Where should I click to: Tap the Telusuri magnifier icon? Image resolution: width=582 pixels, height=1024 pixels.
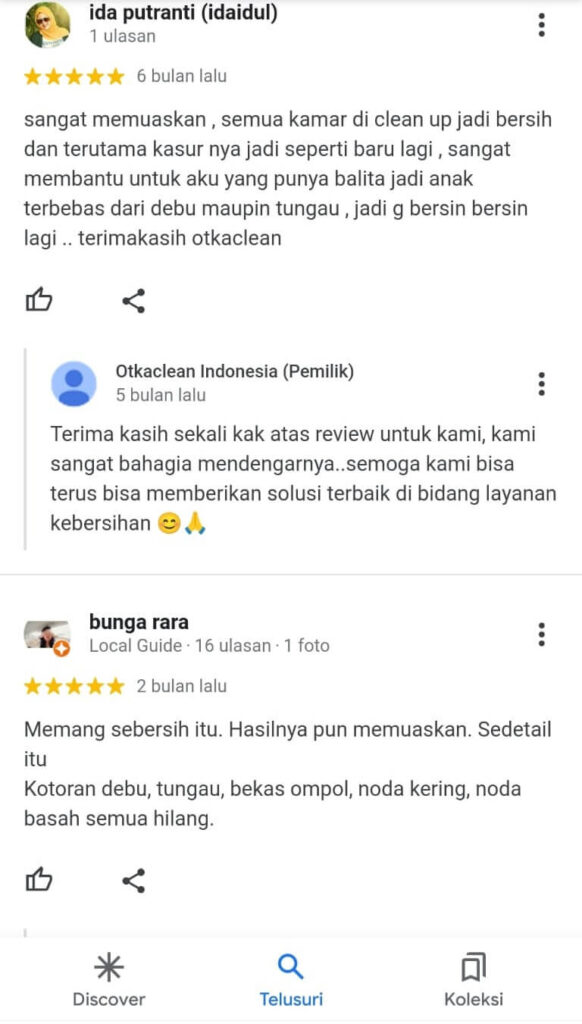[291, 967]
